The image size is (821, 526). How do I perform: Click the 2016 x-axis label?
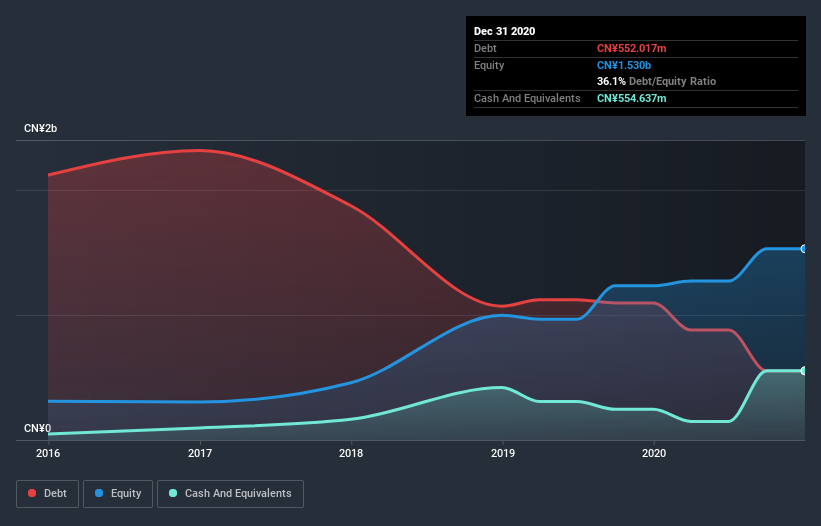tap(48, 453)
